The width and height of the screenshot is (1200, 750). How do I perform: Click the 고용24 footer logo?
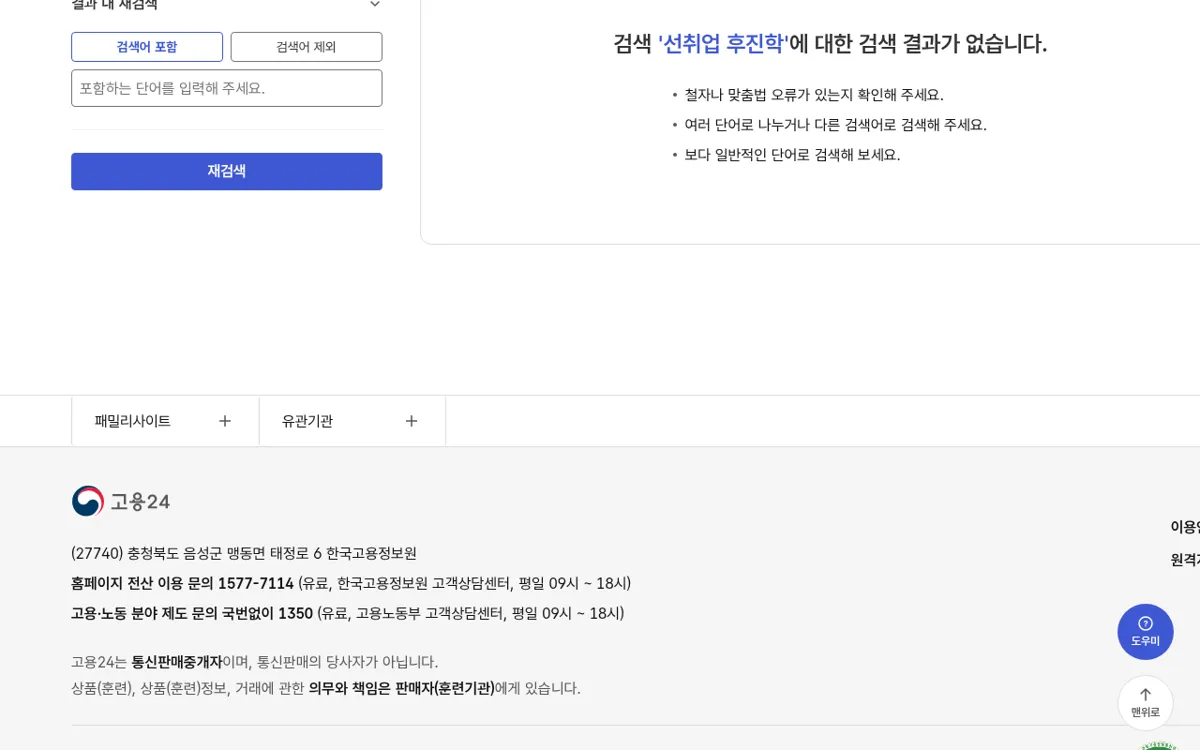click(x=121, y=501)
